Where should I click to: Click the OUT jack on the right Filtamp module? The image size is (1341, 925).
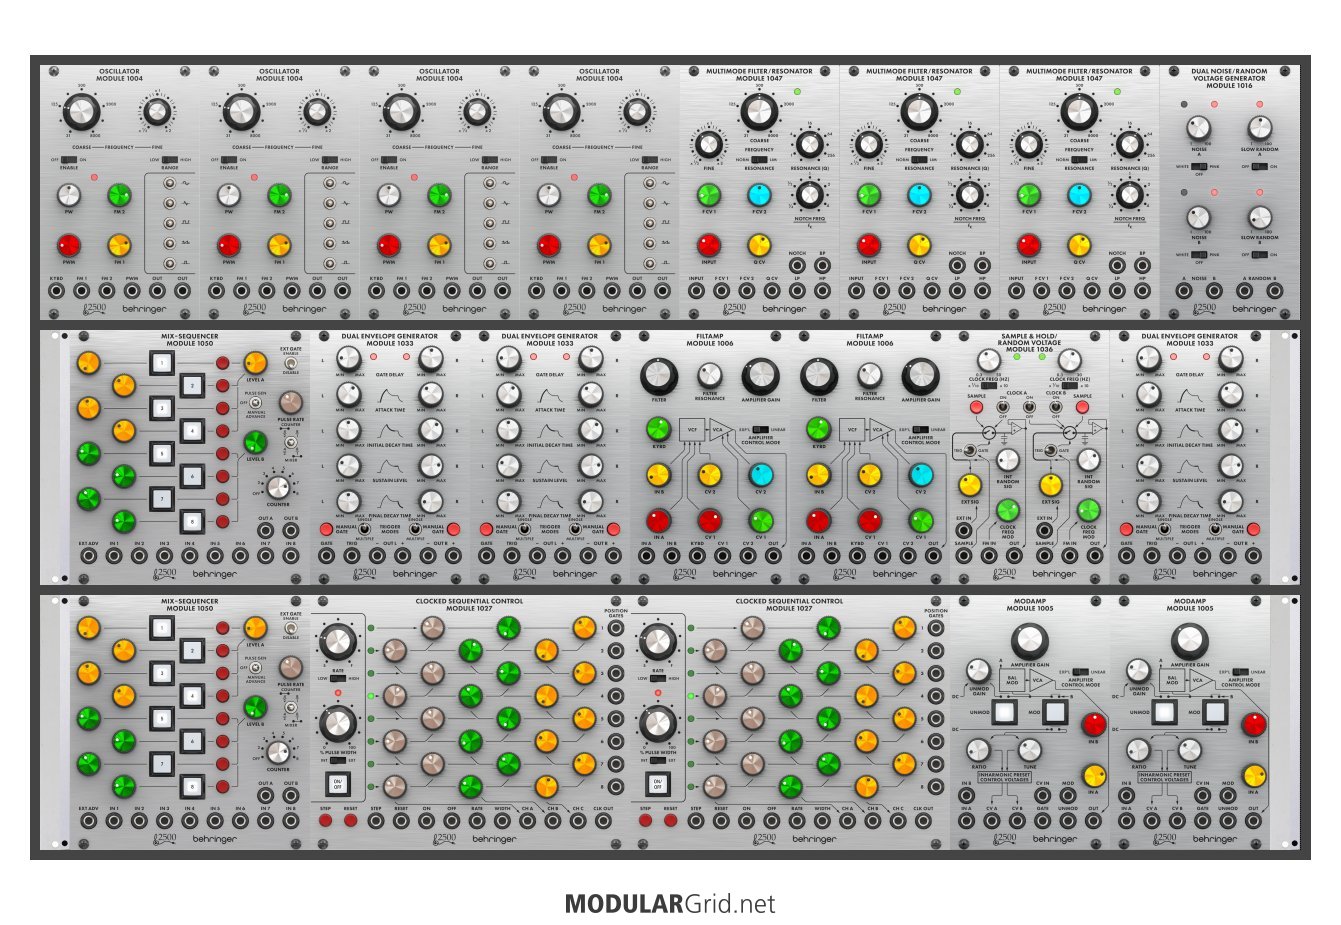[933, 556]
